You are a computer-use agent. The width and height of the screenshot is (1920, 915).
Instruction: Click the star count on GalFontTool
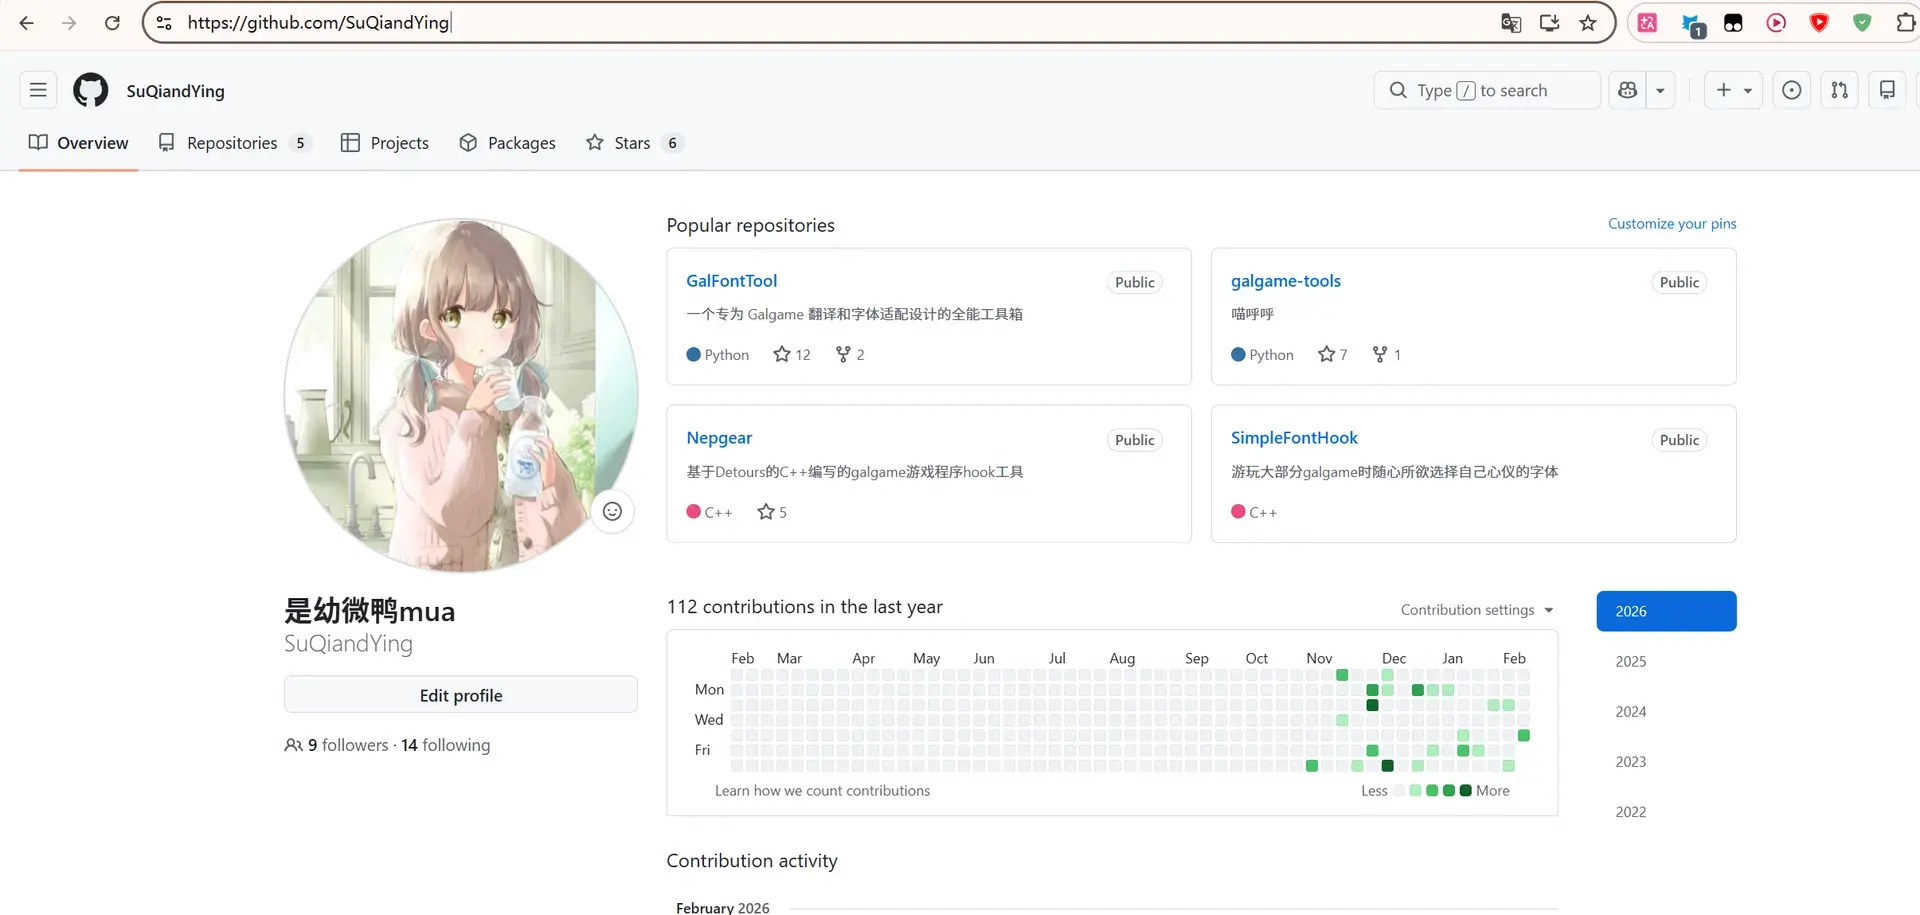[792, 355]
